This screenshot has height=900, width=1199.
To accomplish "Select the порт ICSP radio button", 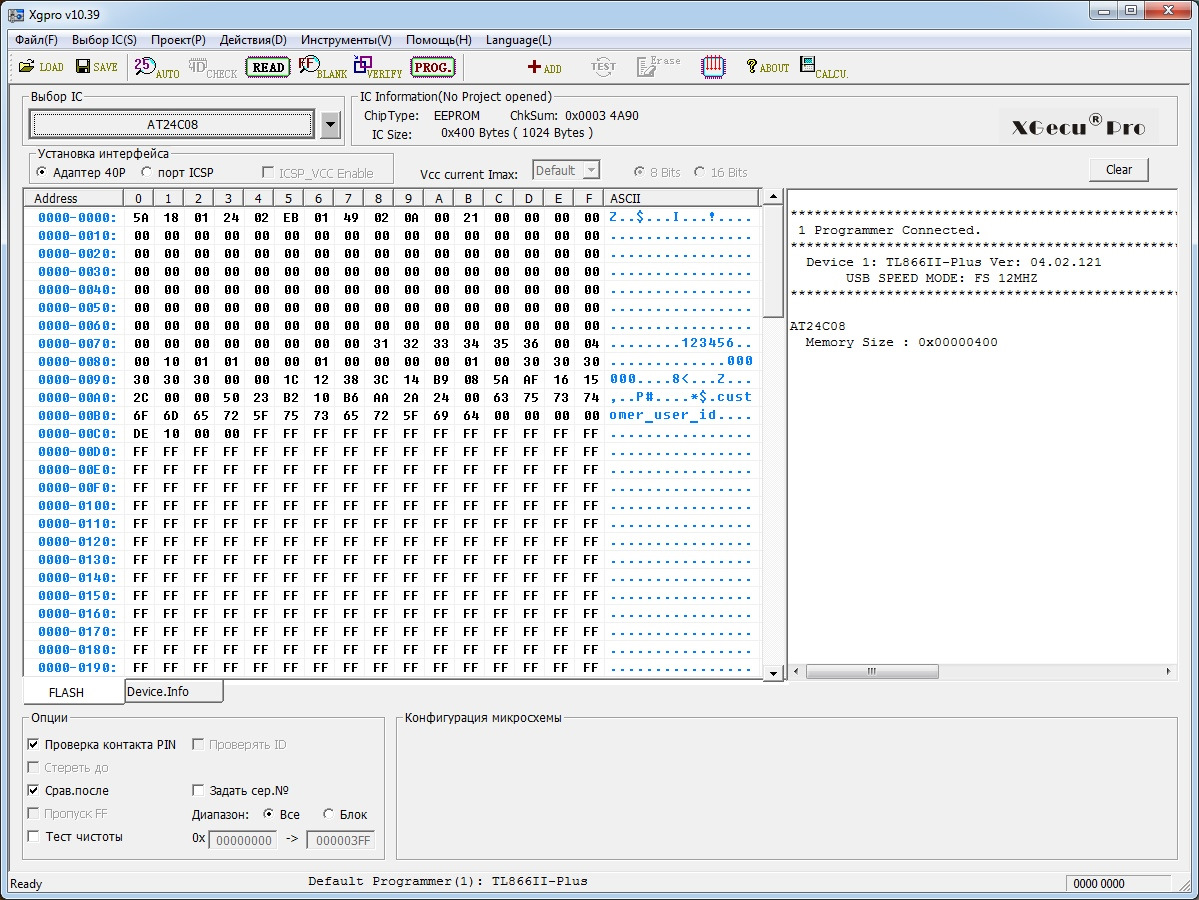I will click(148, 173).
